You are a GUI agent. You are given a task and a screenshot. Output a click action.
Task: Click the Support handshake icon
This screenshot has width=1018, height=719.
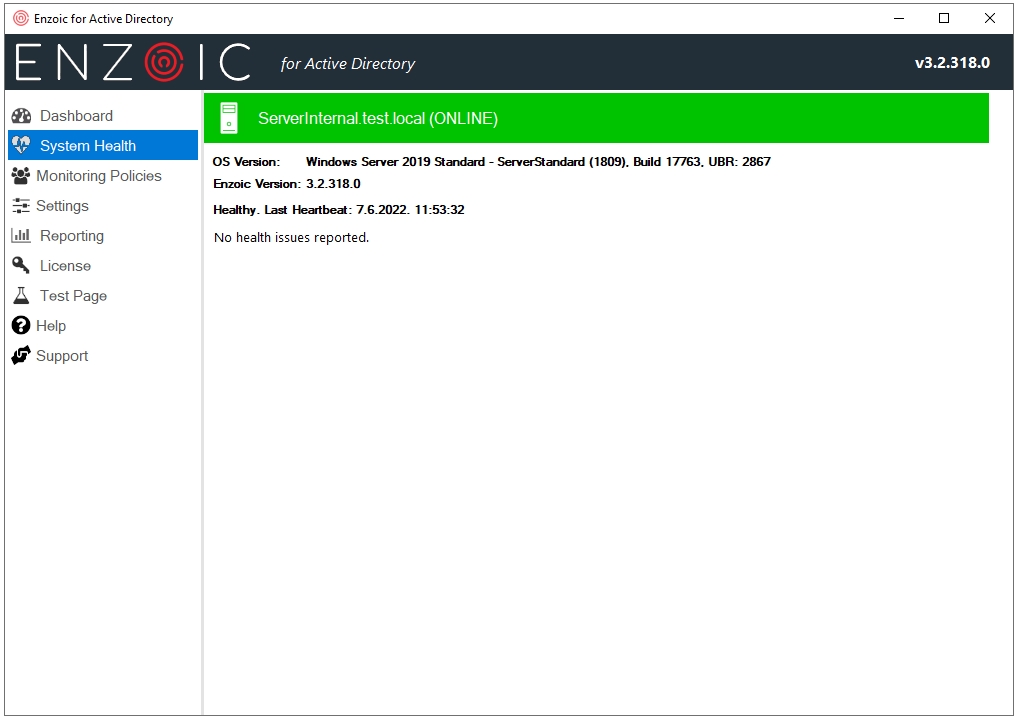20,356
